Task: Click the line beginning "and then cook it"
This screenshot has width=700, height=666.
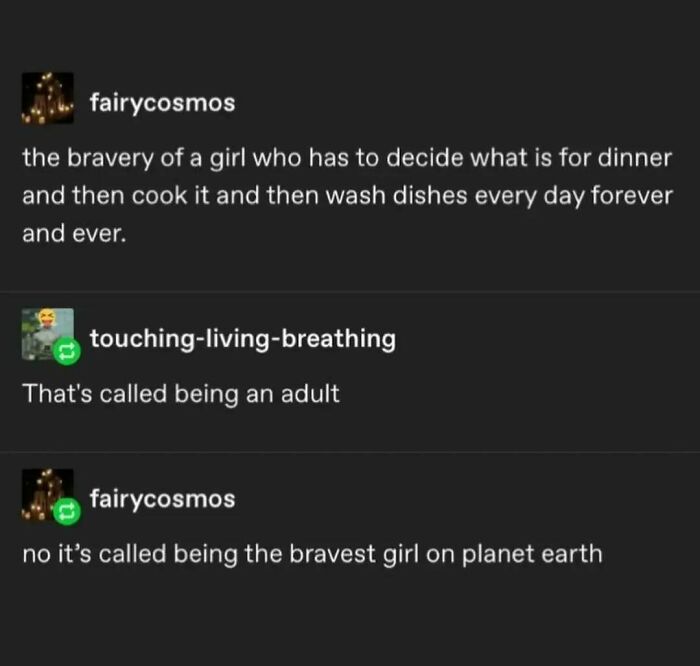Action: pos(347,196)
